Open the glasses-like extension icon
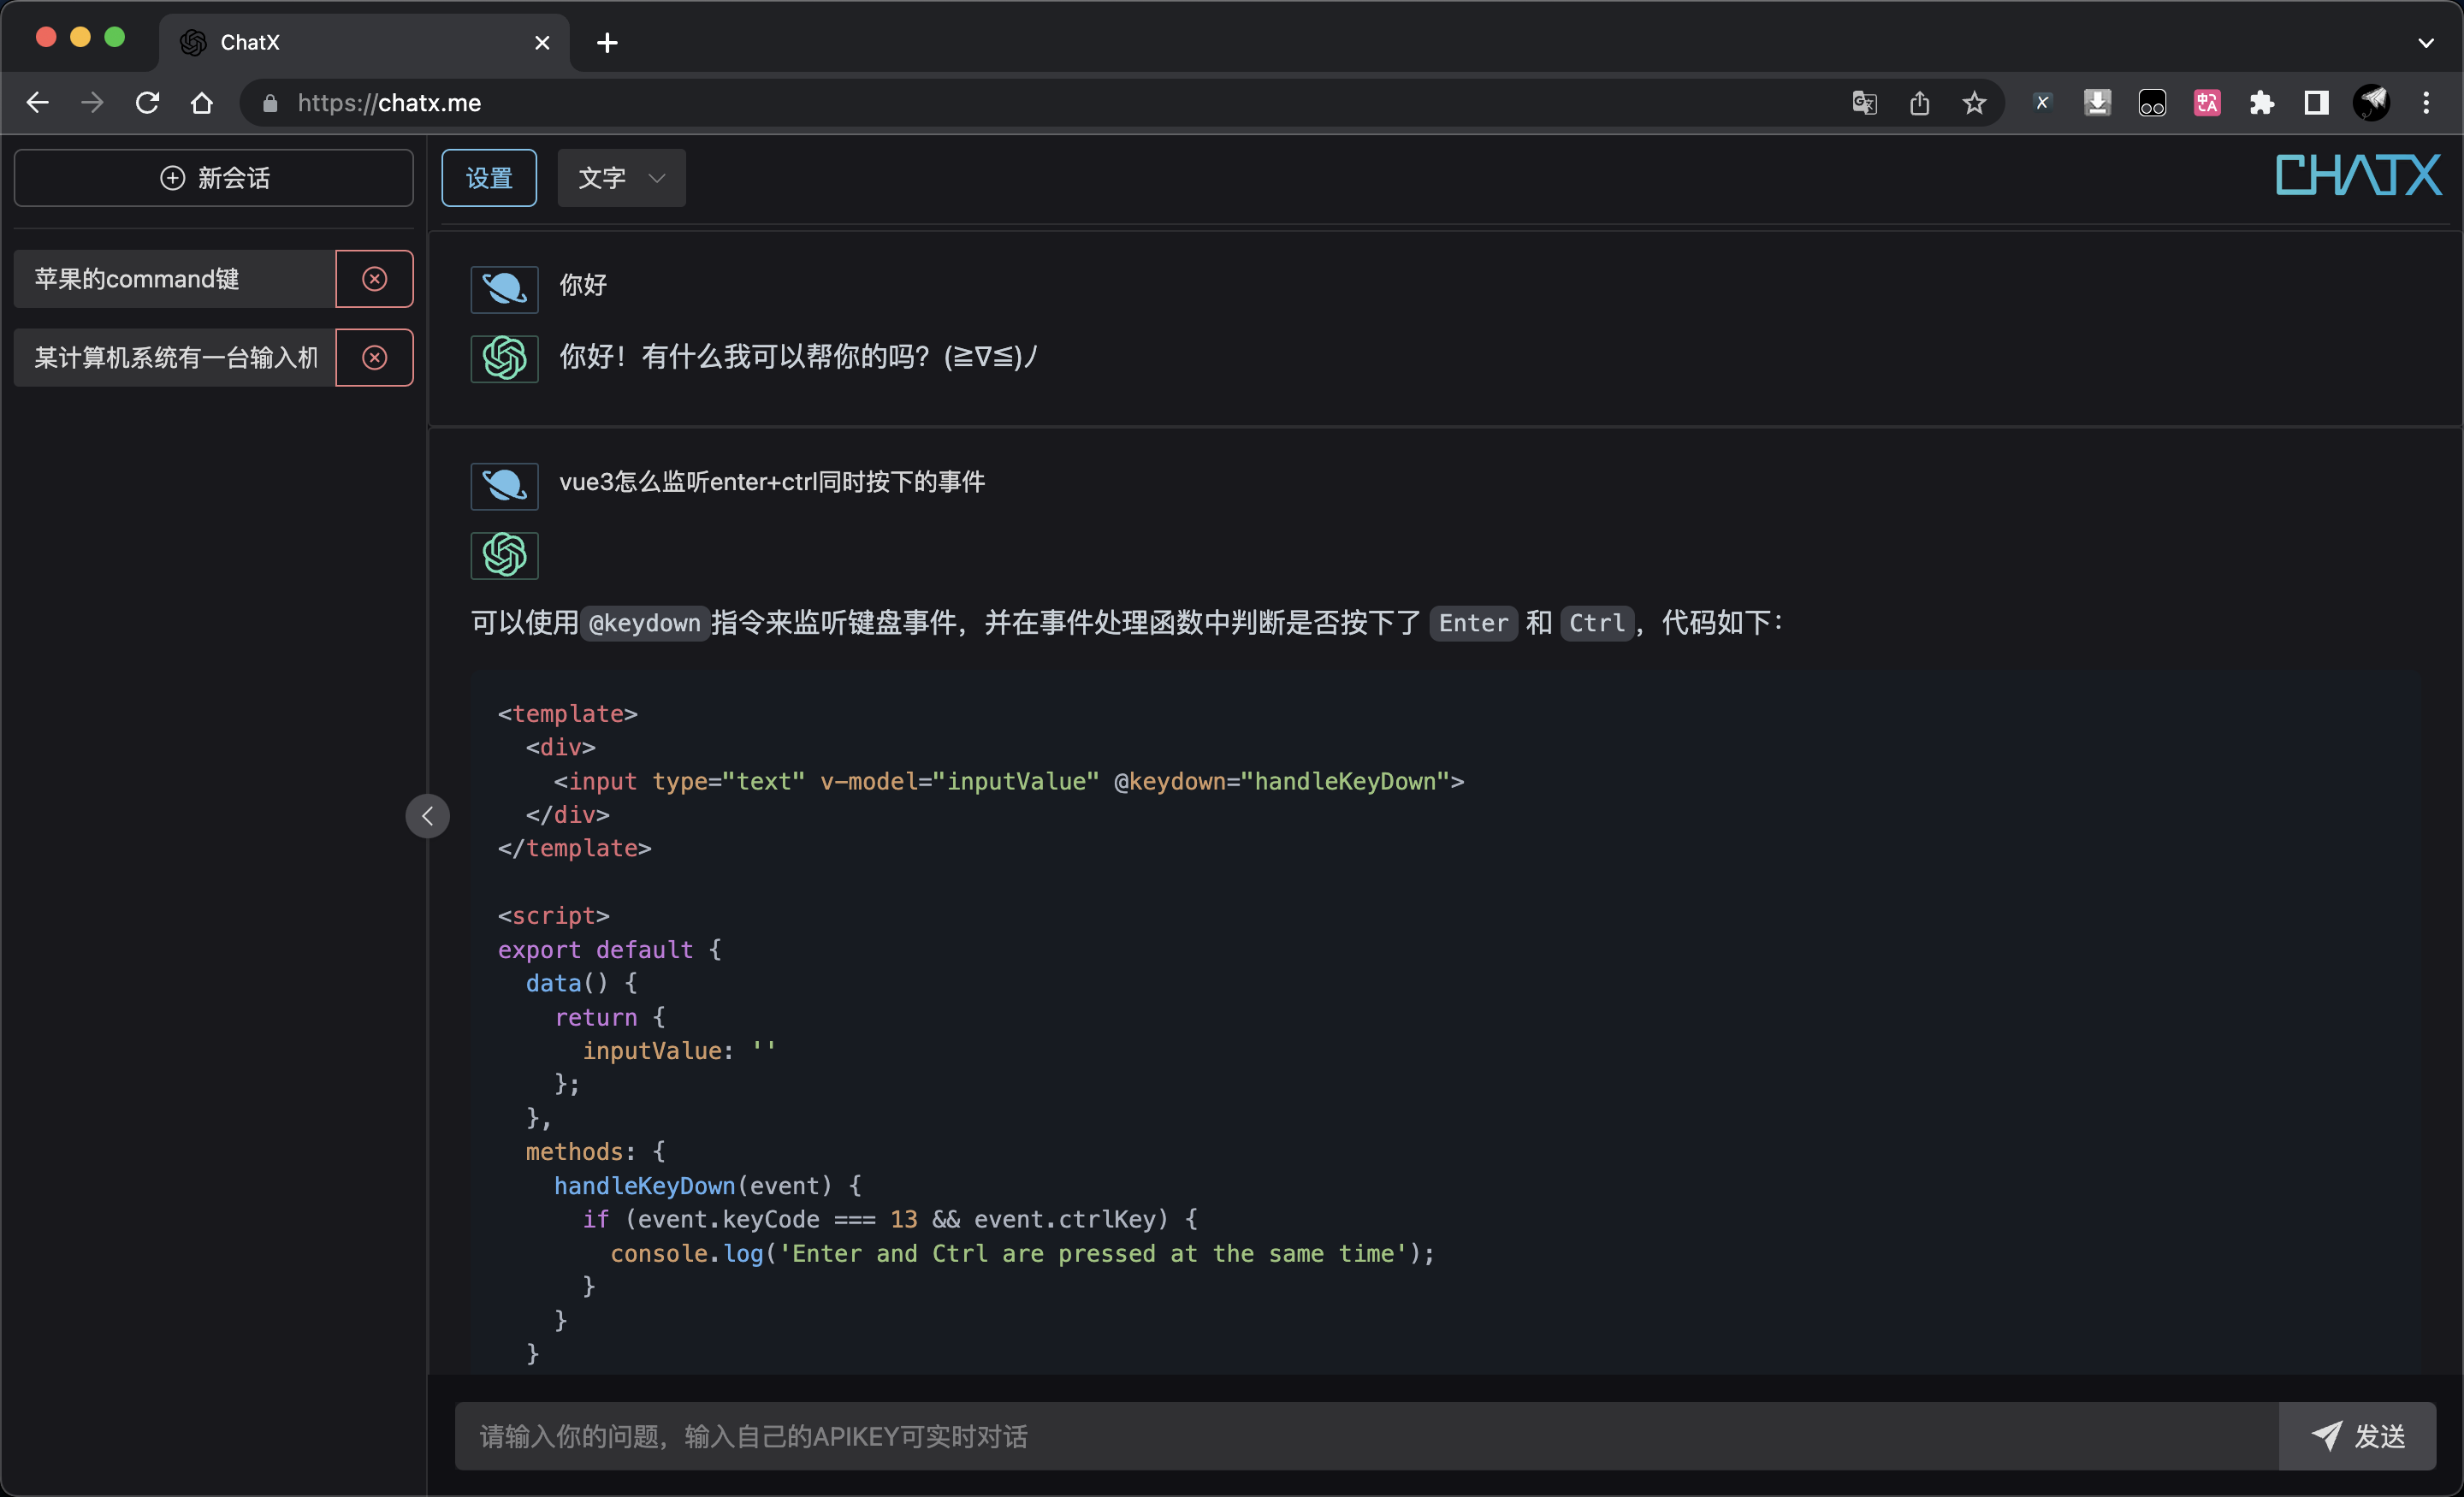Viewport: 2464px width, 1497px height. [2152, 103]
